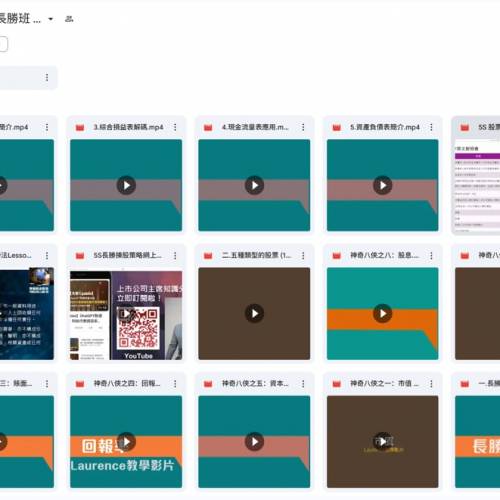The height and width of the screenshot is (500, 500).
Task: Select file name 4.現金流量表應用
Action: [255, 127]
